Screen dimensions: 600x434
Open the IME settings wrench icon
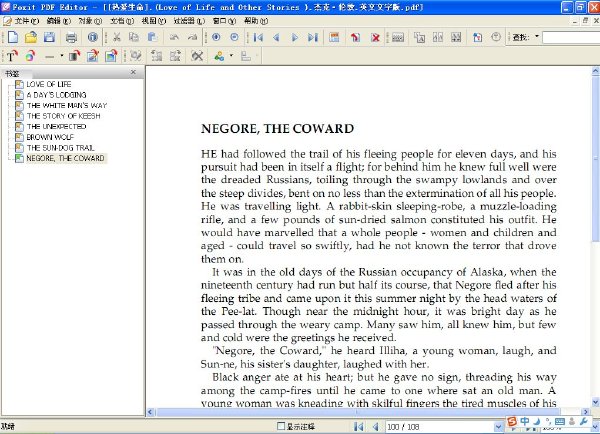(x=584, y=421)
